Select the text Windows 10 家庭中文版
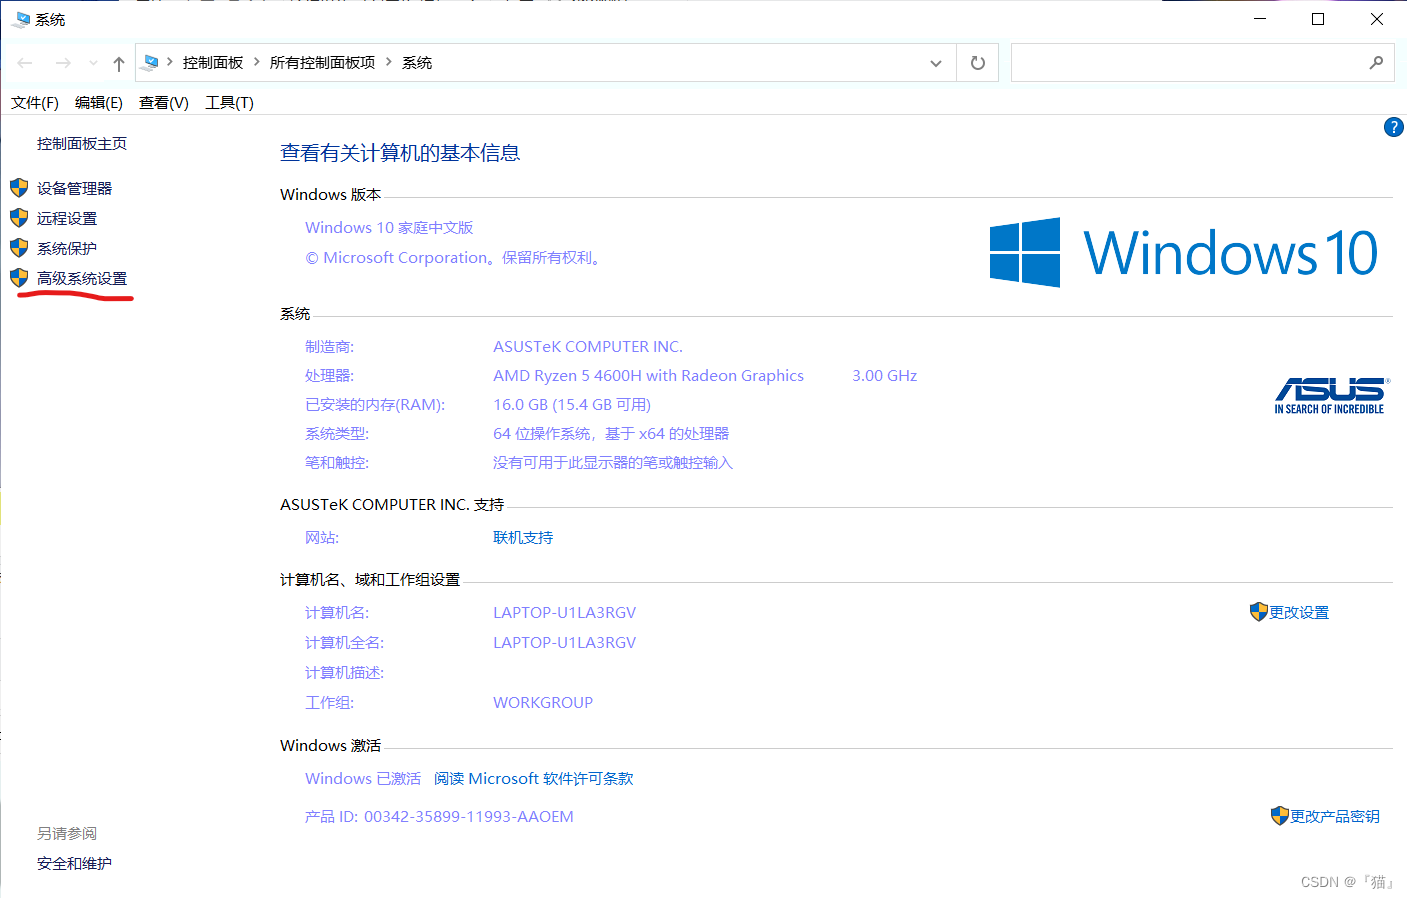This screenshot has width=1407, height=898. 389,228
